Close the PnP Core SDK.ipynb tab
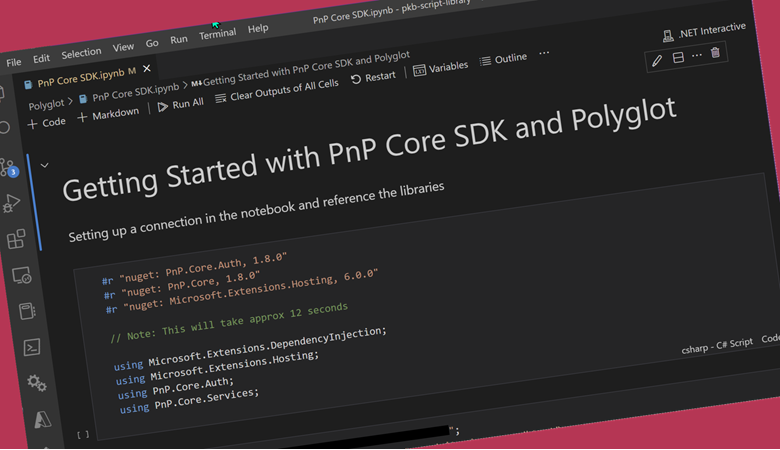Screen dimensions: 780x450 point(147,69)
